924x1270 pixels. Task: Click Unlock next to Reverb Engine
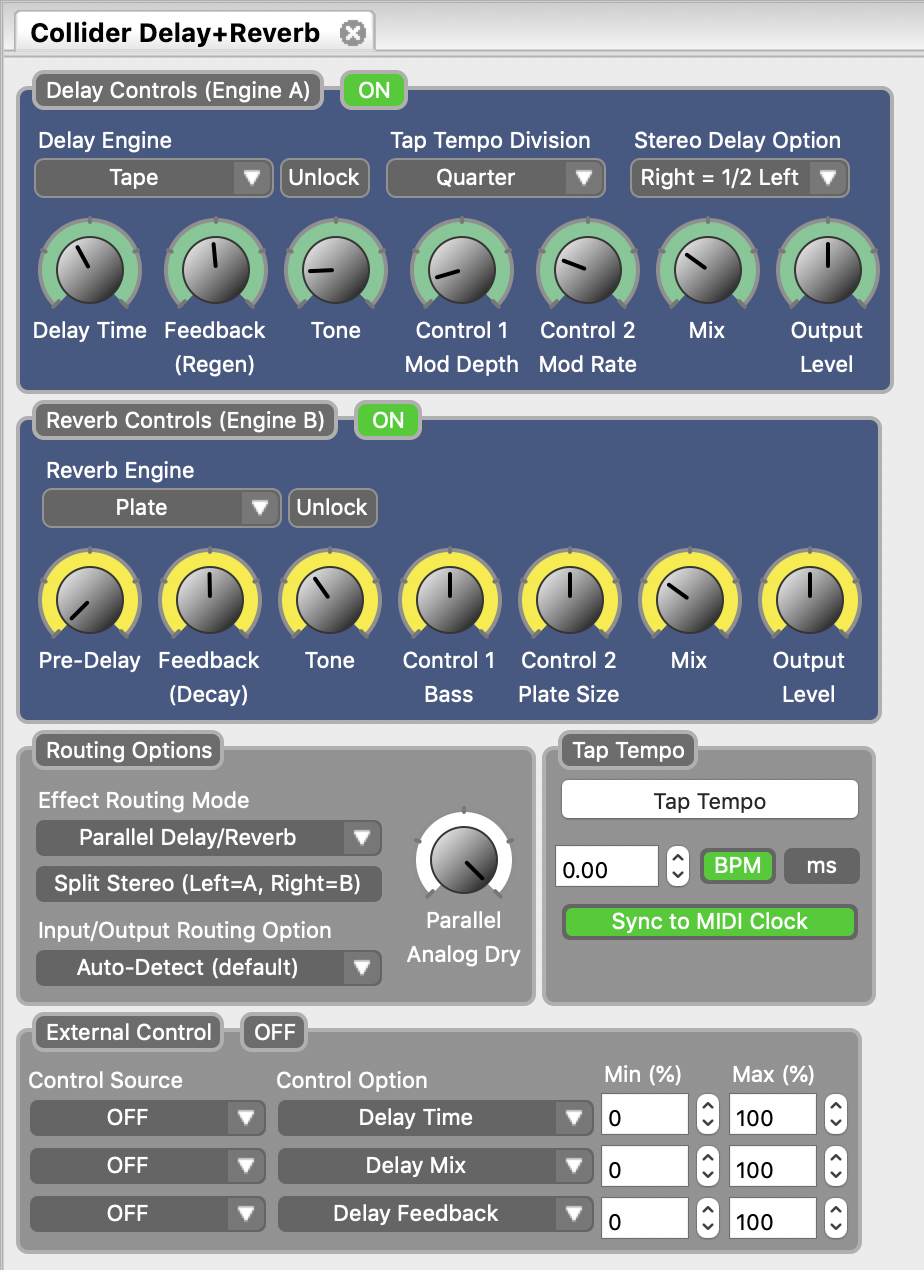click(332, 508)
